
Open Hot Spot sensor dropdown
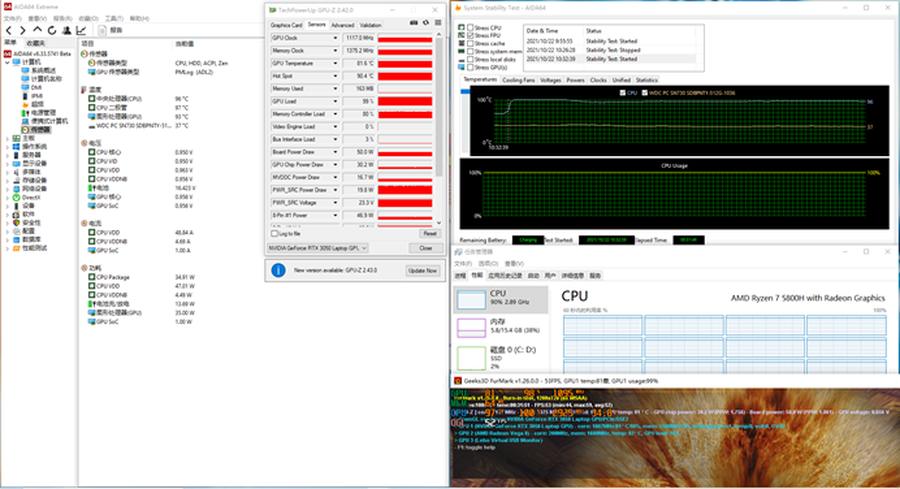point(335,76)
